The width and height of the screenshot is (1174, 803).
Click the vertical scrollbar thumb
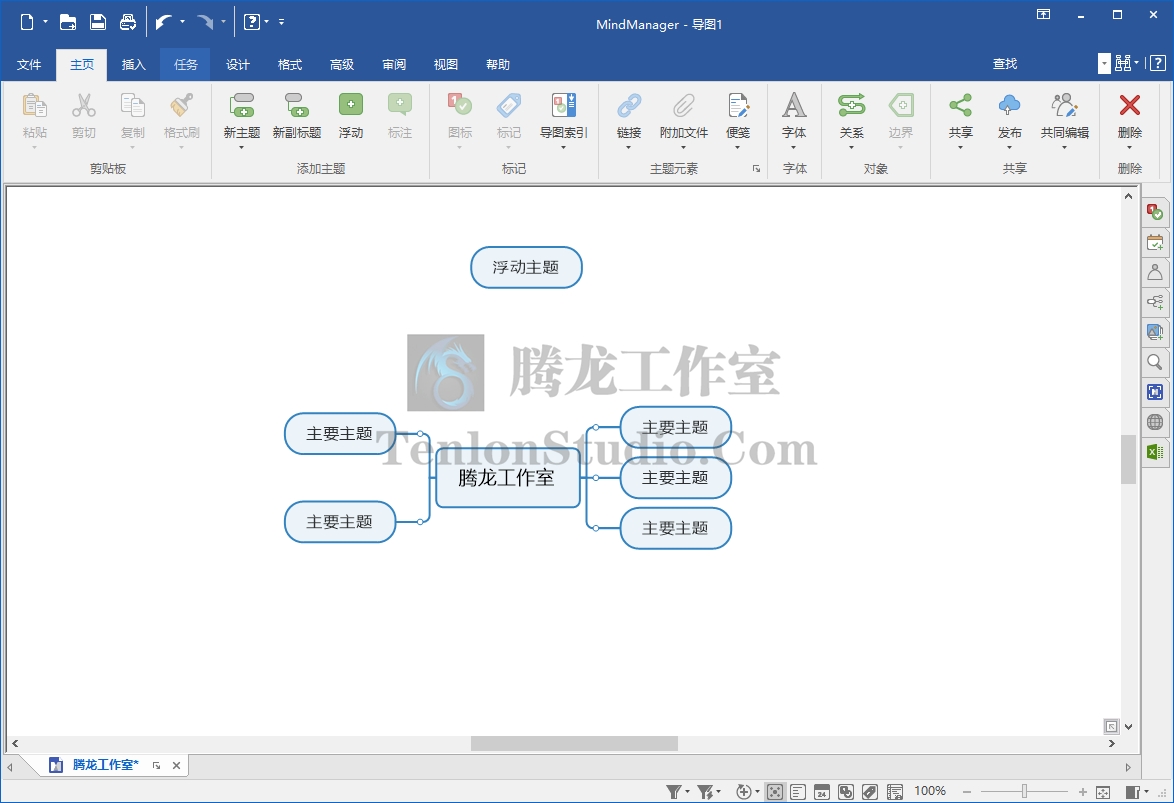(1128, 459)
